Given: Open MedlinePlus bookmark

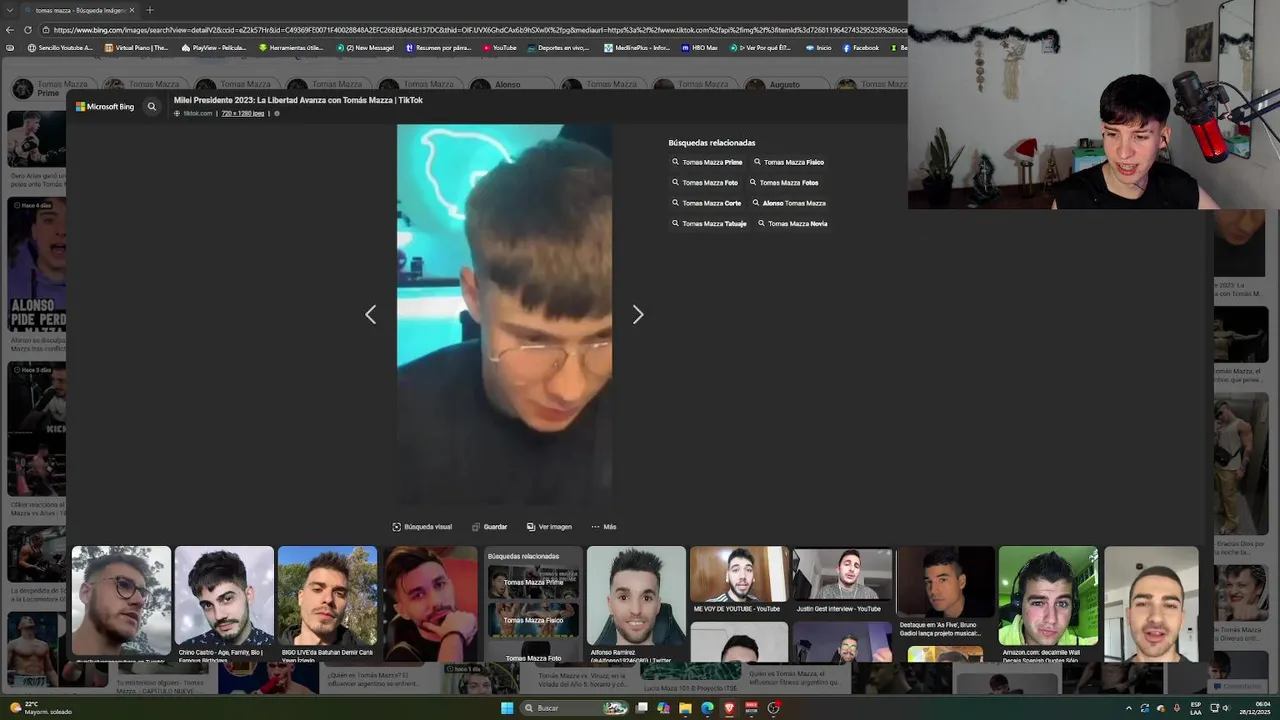Looking at the screenshot, I should 638,48.
